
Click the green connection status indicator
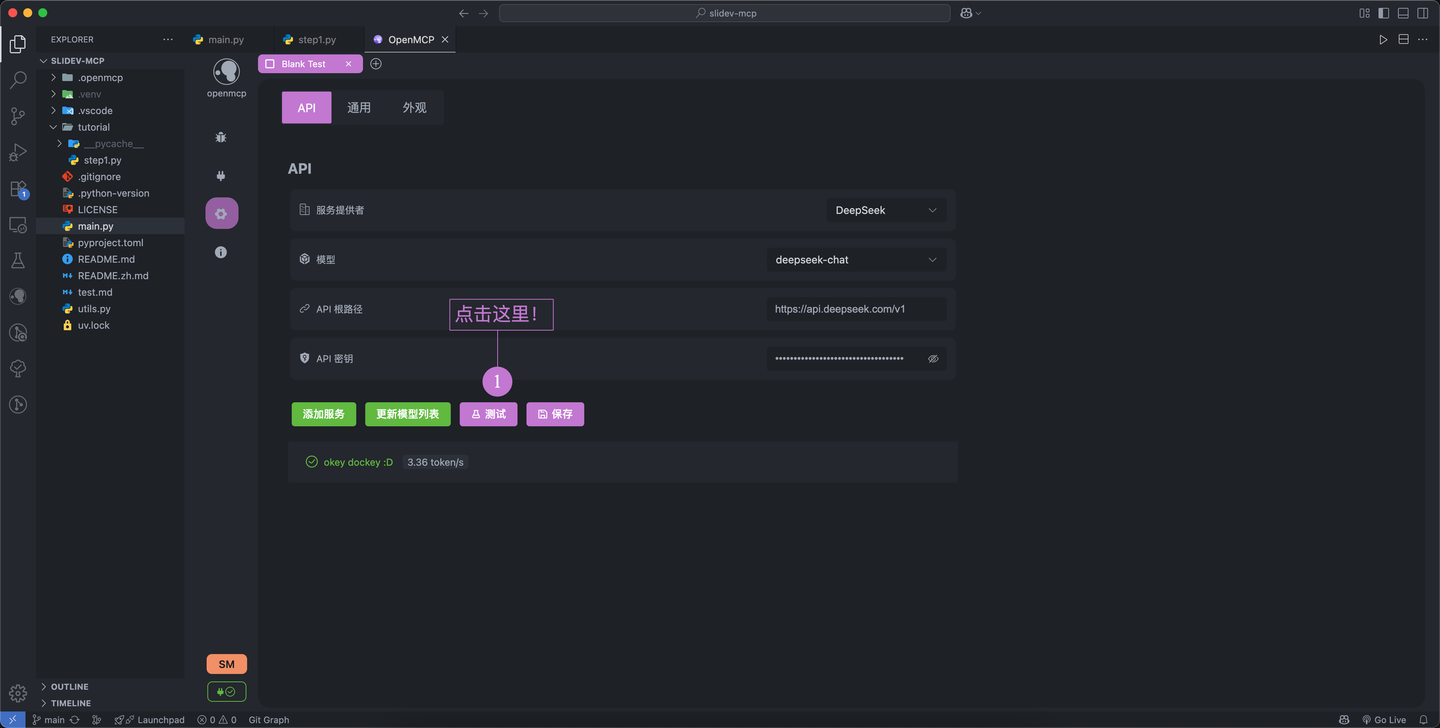[226, 691]
